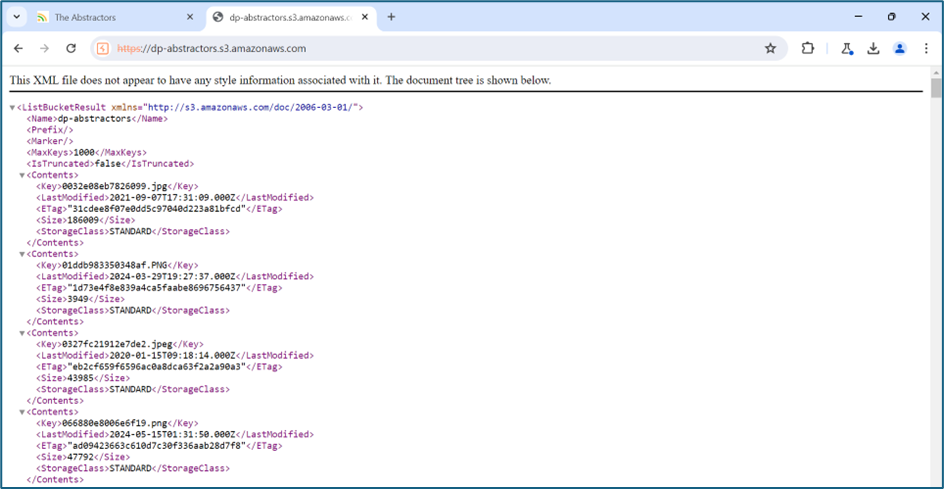Viewport: 944px width, 489px height.
Task: Click the Name value dp-abstractors
Action: pos(95,119)
